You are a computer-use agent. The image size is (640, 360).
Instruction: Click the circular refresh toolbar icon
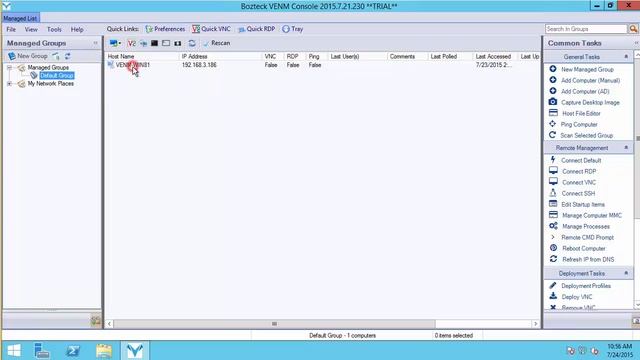coord(192,43)
